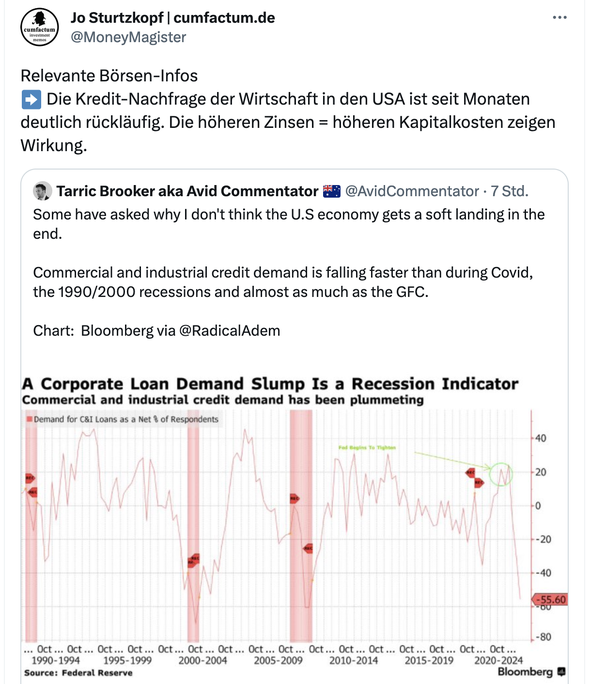Open Tarric Brooker aka Avid Commentator name

pyautogui.click(x=187, y=191)
